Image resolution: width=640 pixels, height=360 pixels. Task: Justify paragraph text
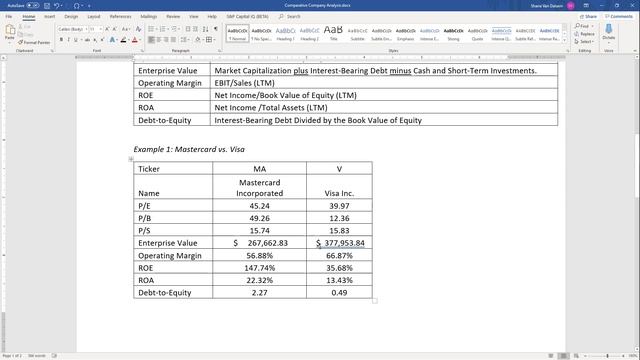tap(173, 40)
